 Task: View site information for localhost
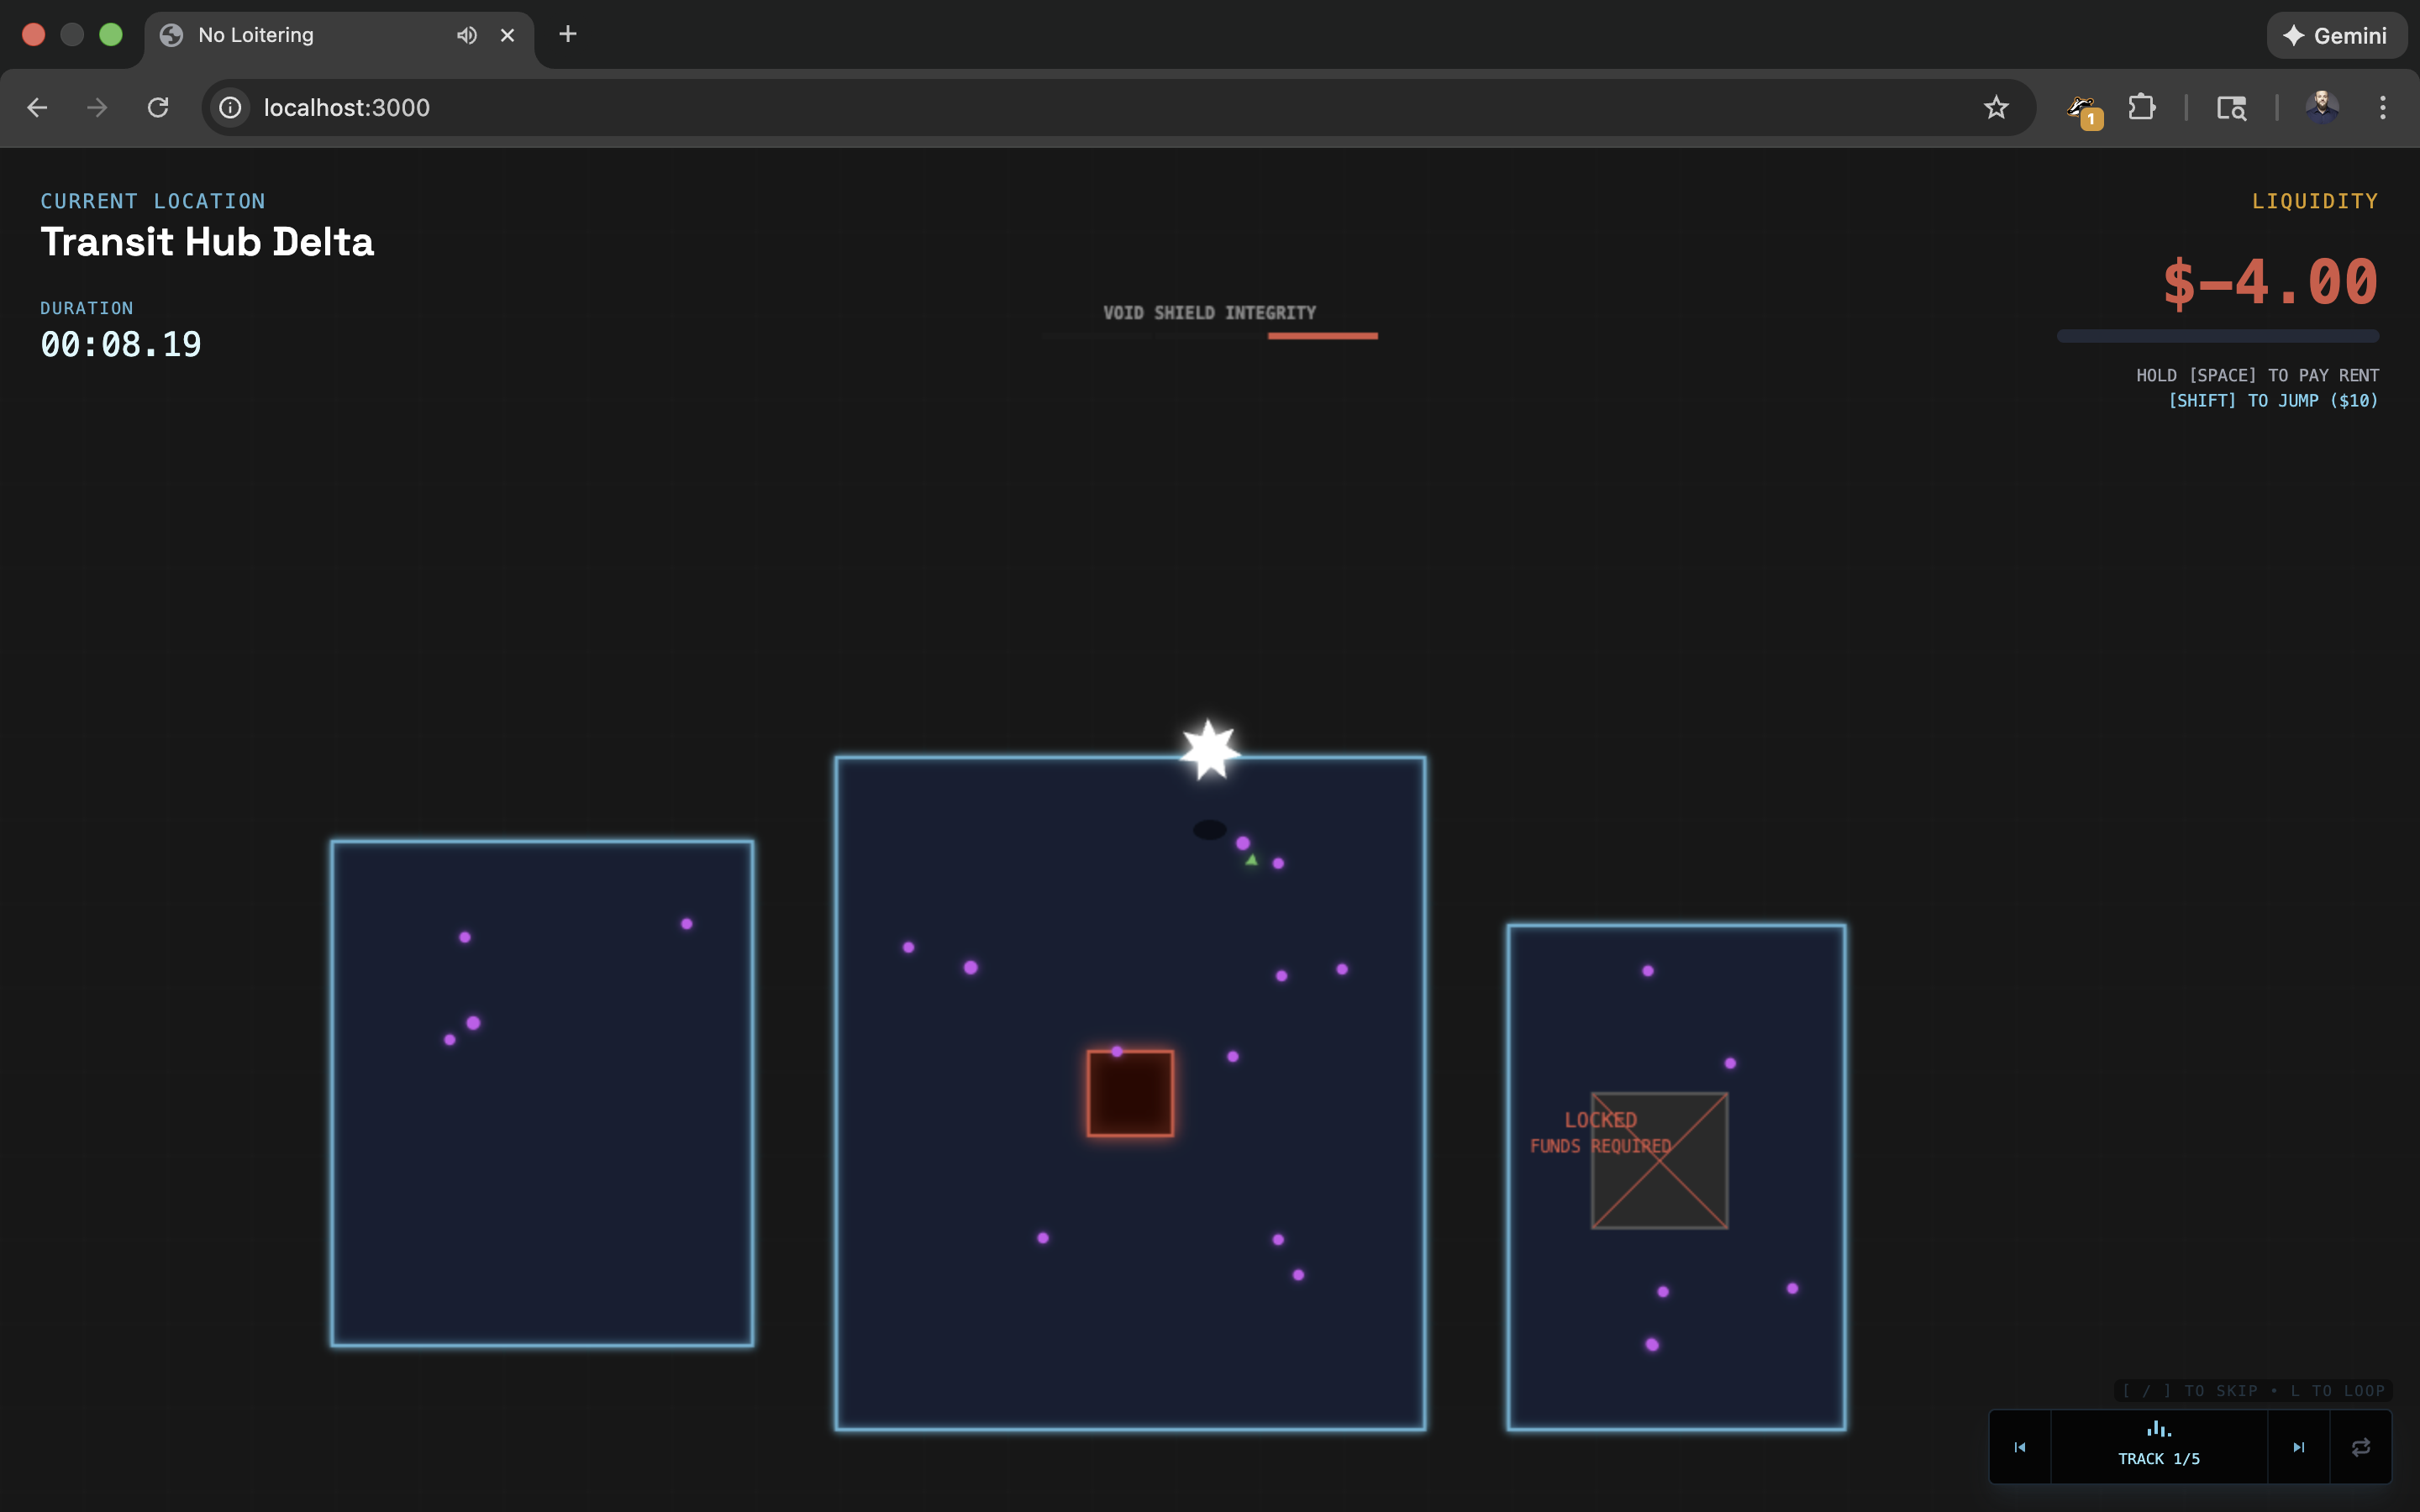(231, 107)
